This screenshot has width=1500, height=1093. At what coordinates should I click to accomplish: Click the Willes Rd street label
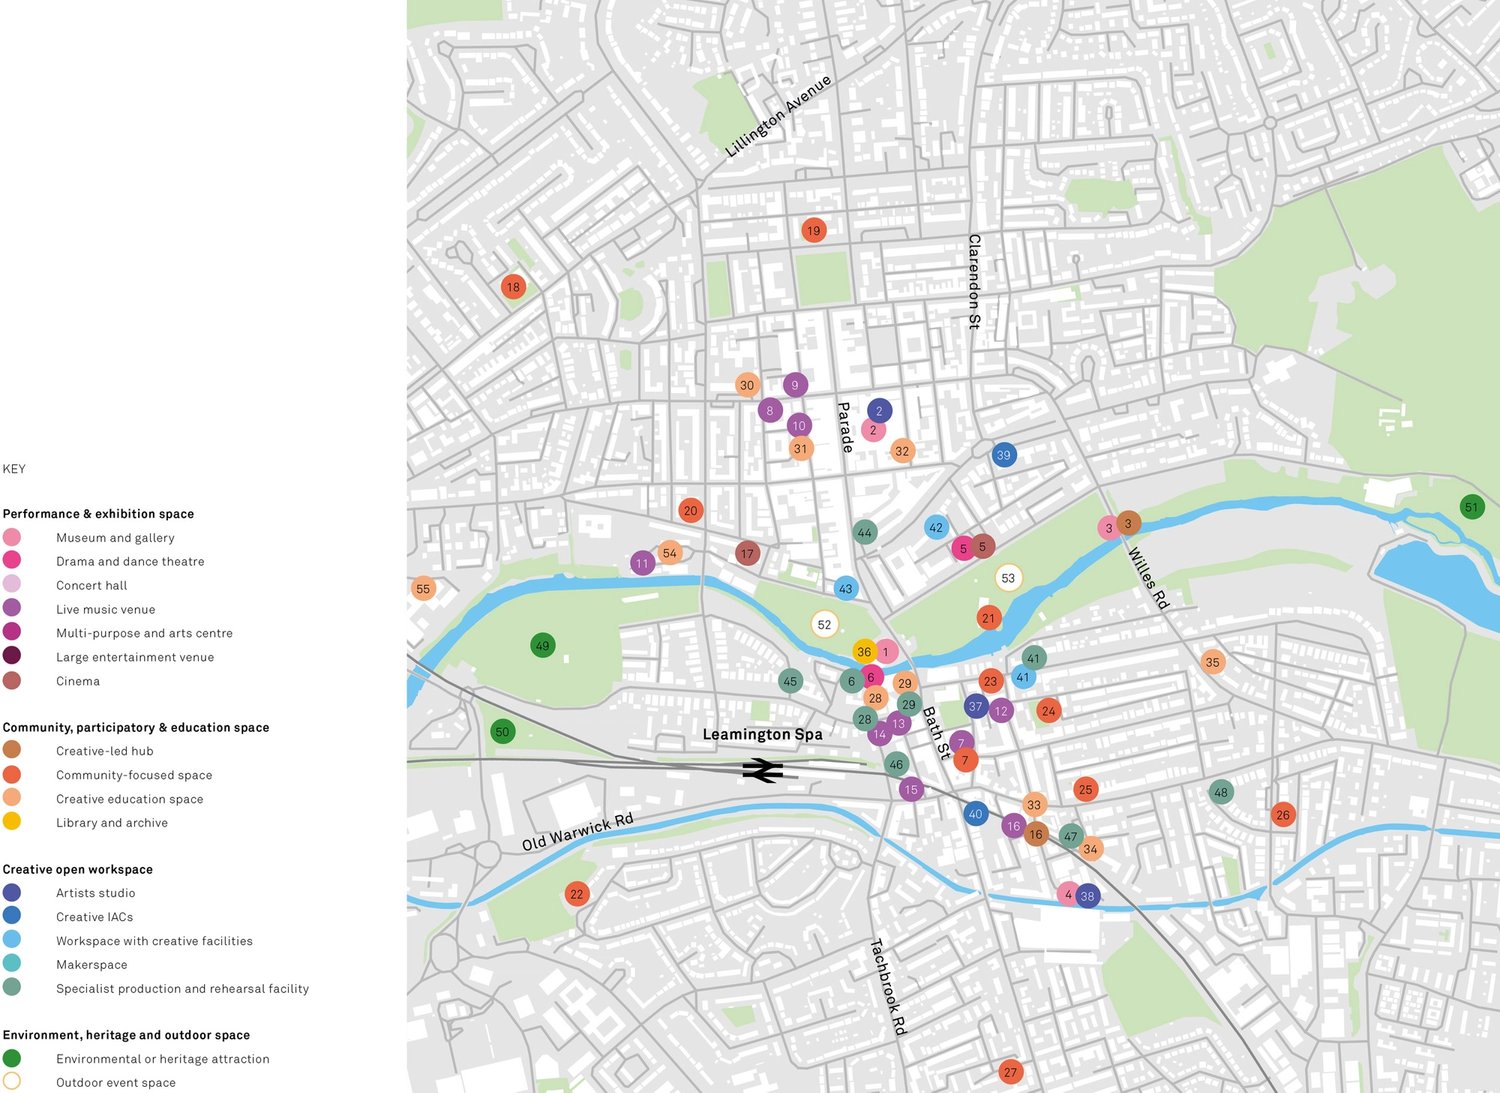coord(1148,579)
